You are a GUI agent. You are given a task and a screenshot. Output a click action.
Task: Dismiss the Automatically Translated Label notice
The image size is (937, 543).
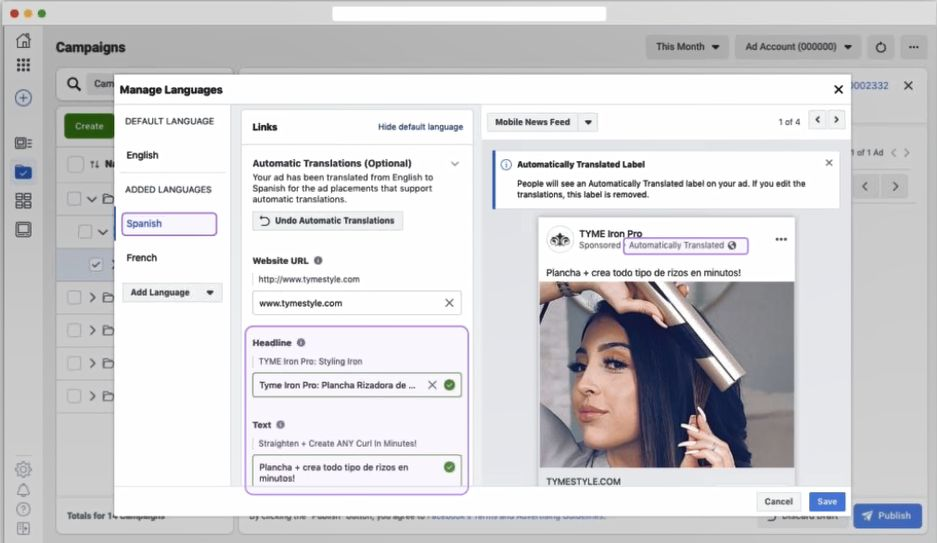coord(829,162)
